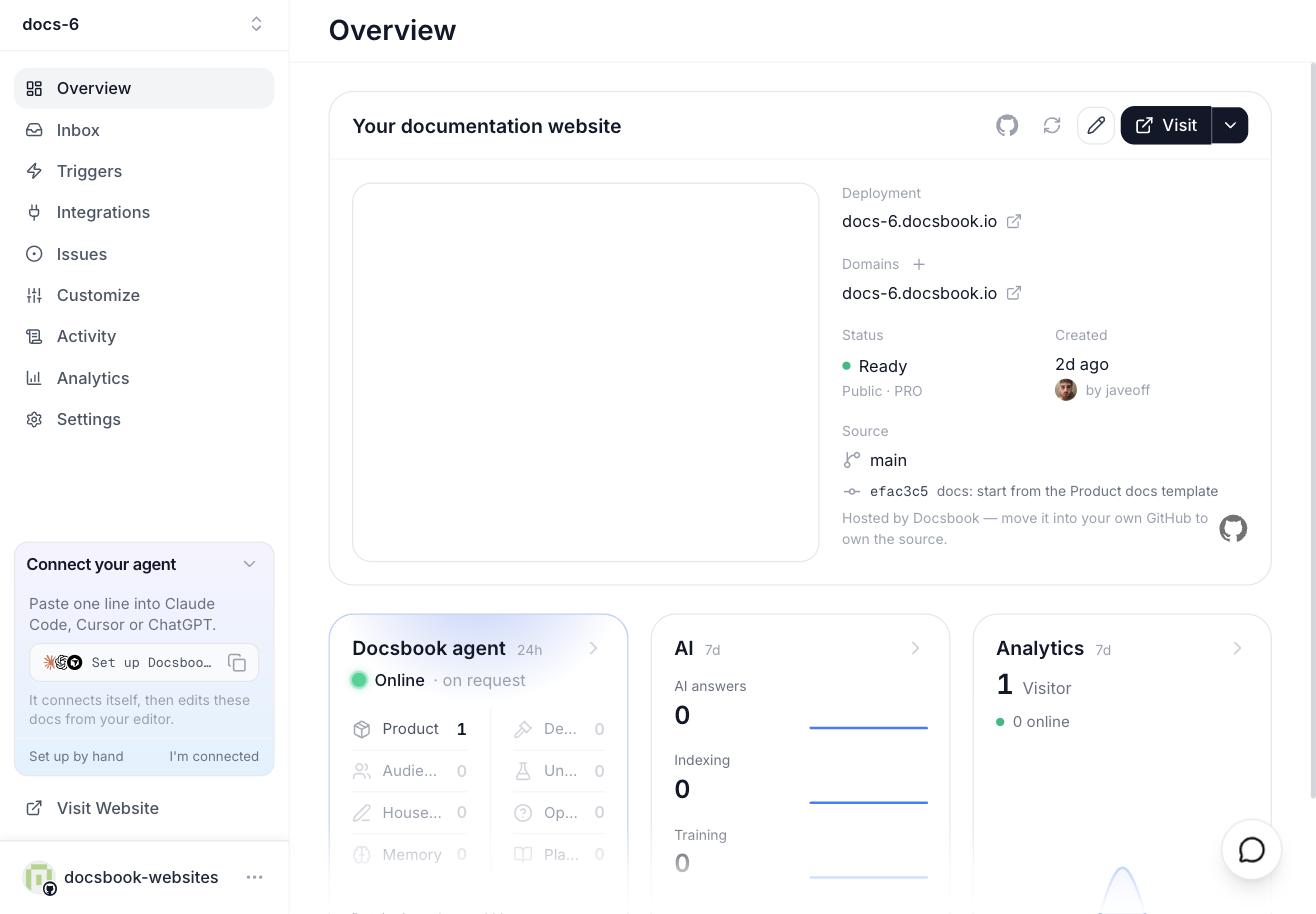This screenshot has height=914, width=1316.
Task: Click I'm connected
Action: point(214,756)
